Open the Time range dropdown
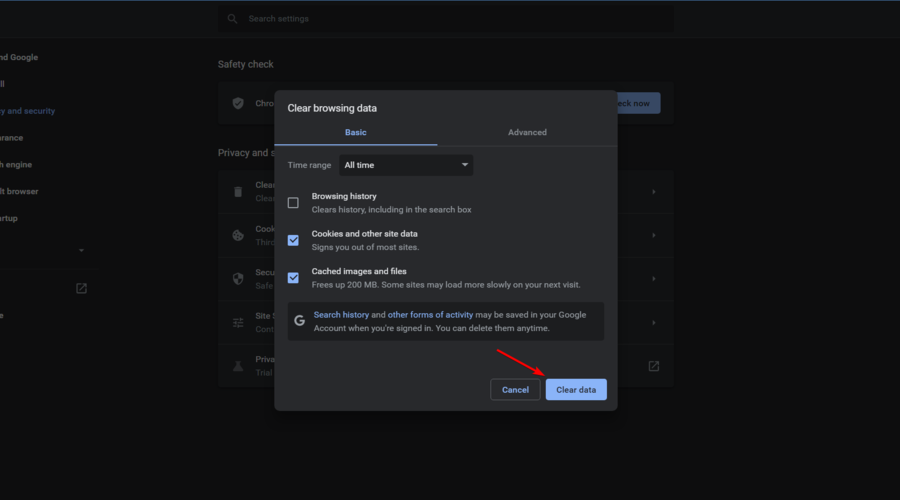 406,165
